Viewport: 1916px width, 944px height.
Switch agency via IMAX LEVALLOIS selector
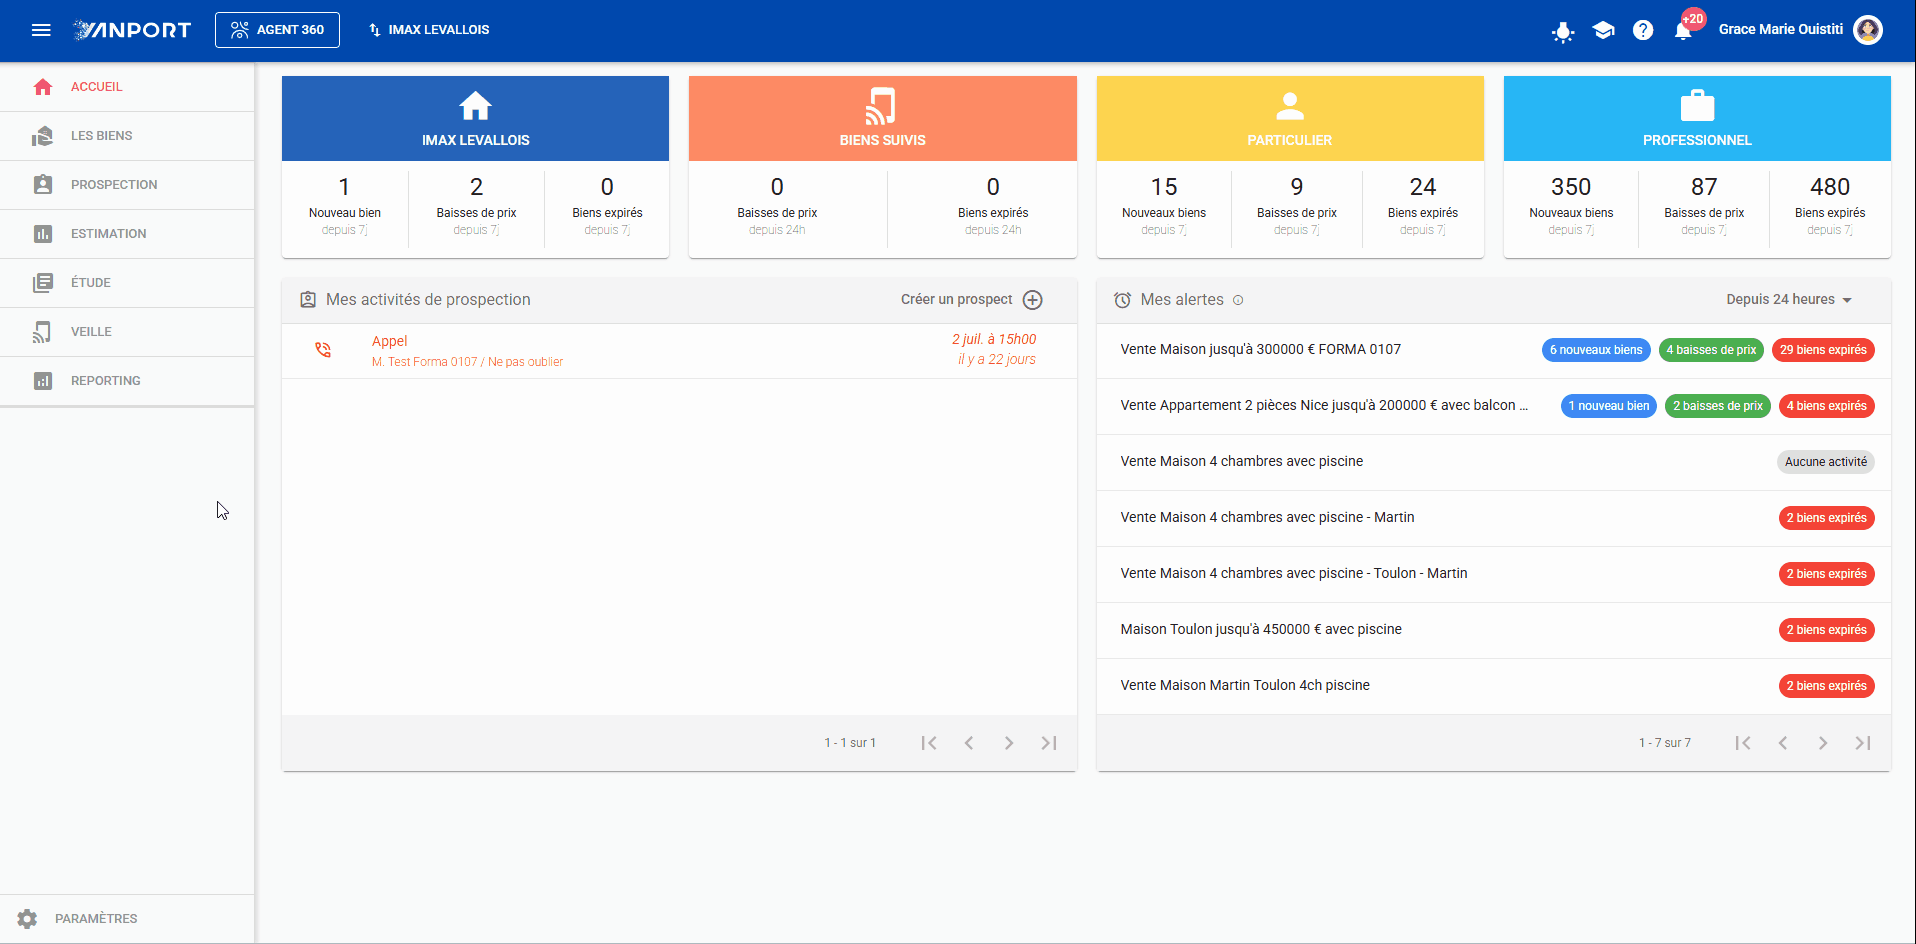[x=429, y=30]
